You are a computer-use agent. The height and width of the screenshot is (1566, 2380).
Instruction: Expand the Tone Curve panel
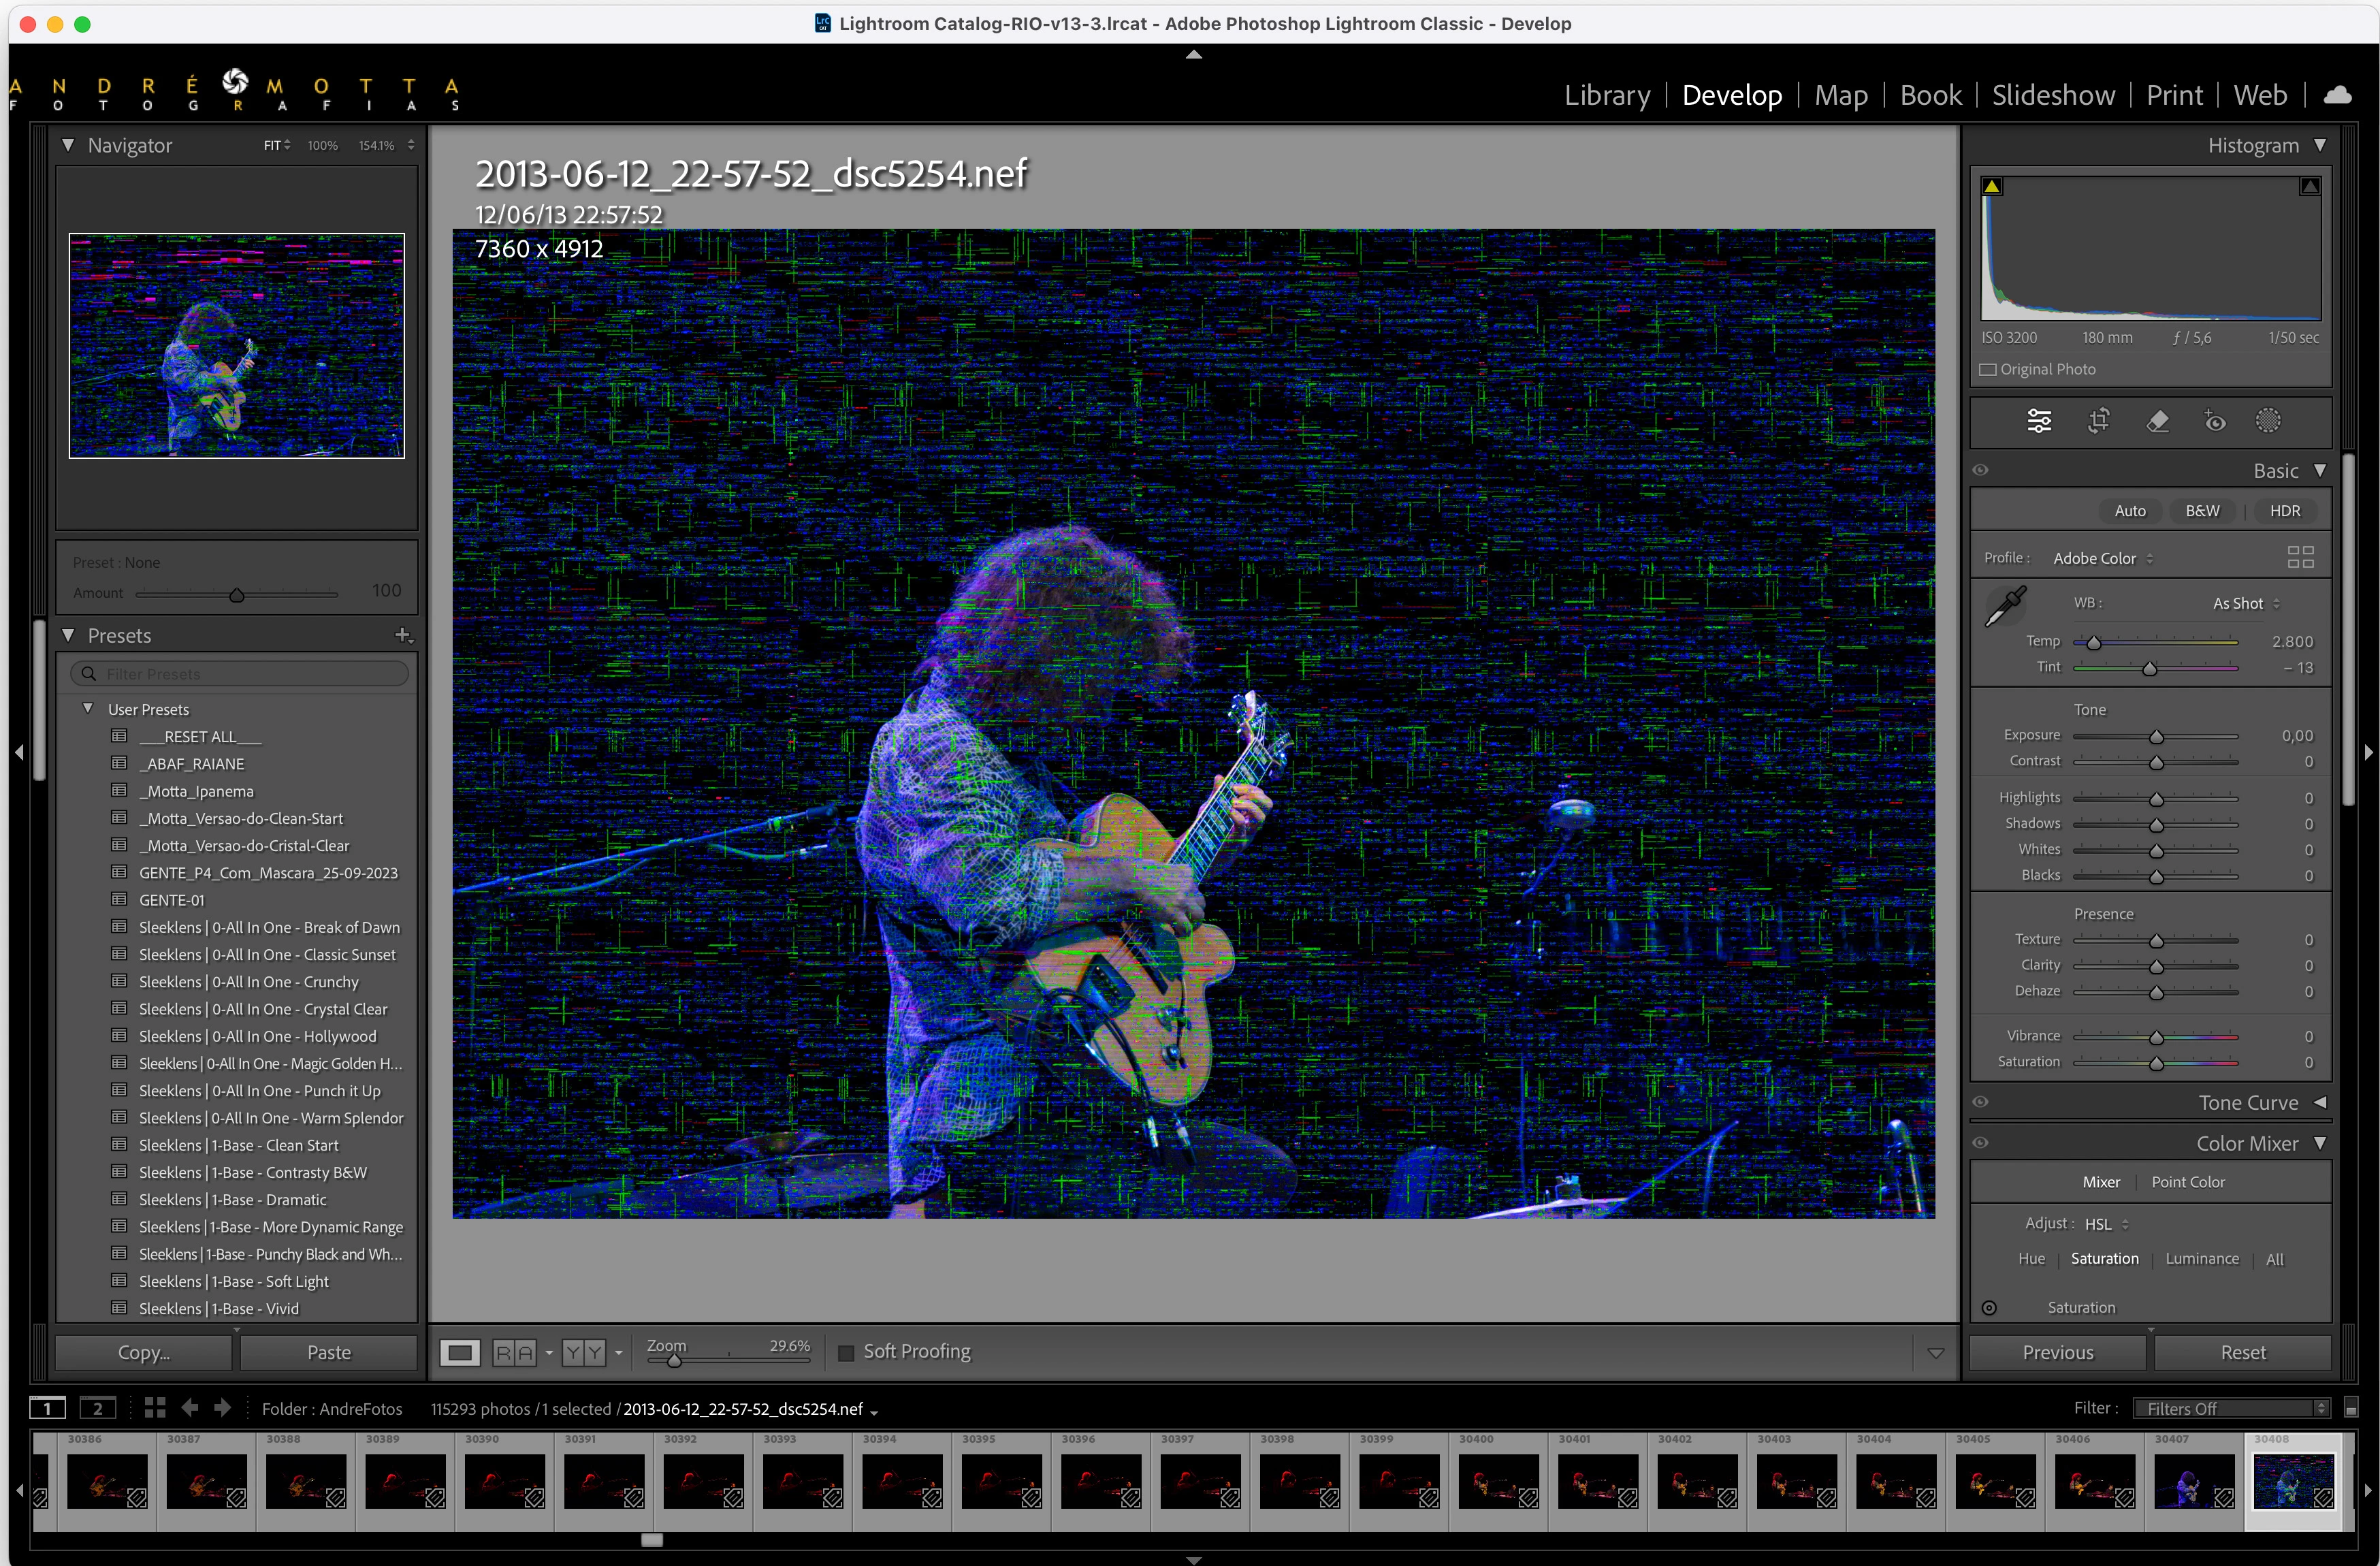pos(2320,1102)
